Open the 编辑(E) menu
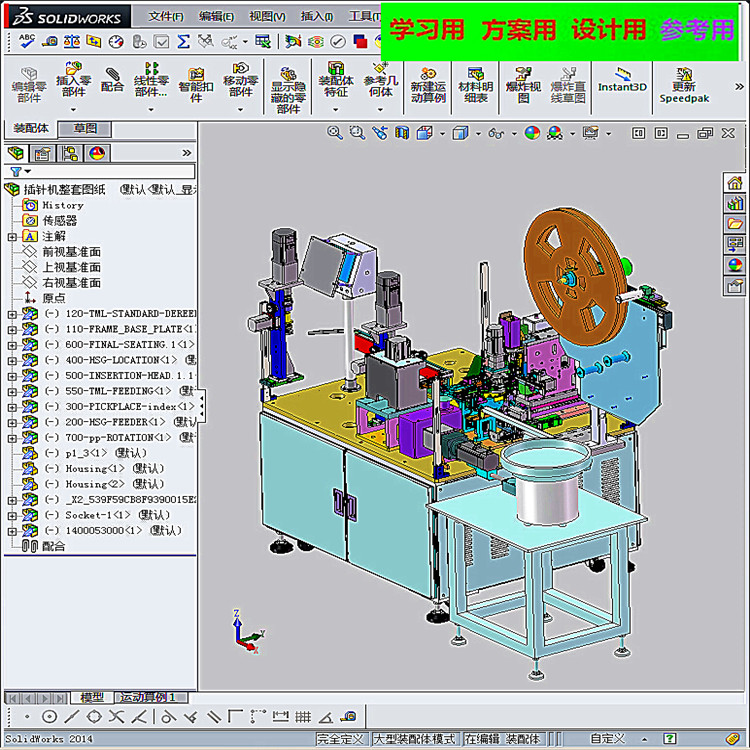 pos(216,16)
